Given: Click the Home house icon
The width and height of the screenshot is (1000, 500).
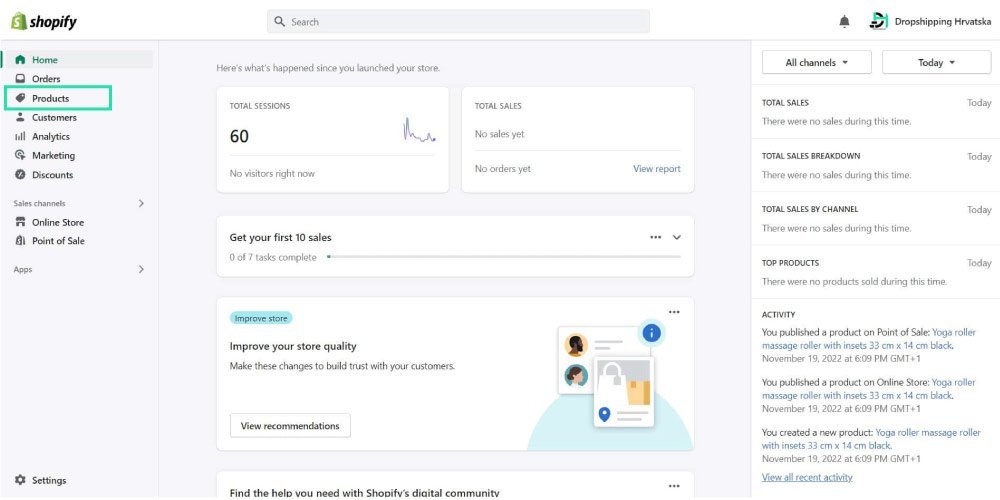Looking at the screenshot, I should pyautogui.click(x=20, y=60).
